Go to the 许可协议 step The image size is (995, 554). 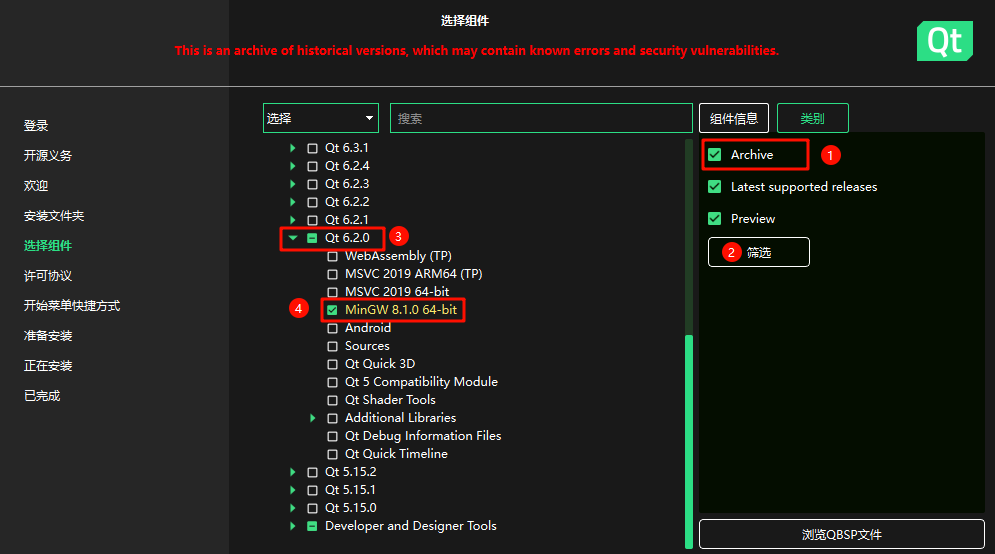pos(48,276)
